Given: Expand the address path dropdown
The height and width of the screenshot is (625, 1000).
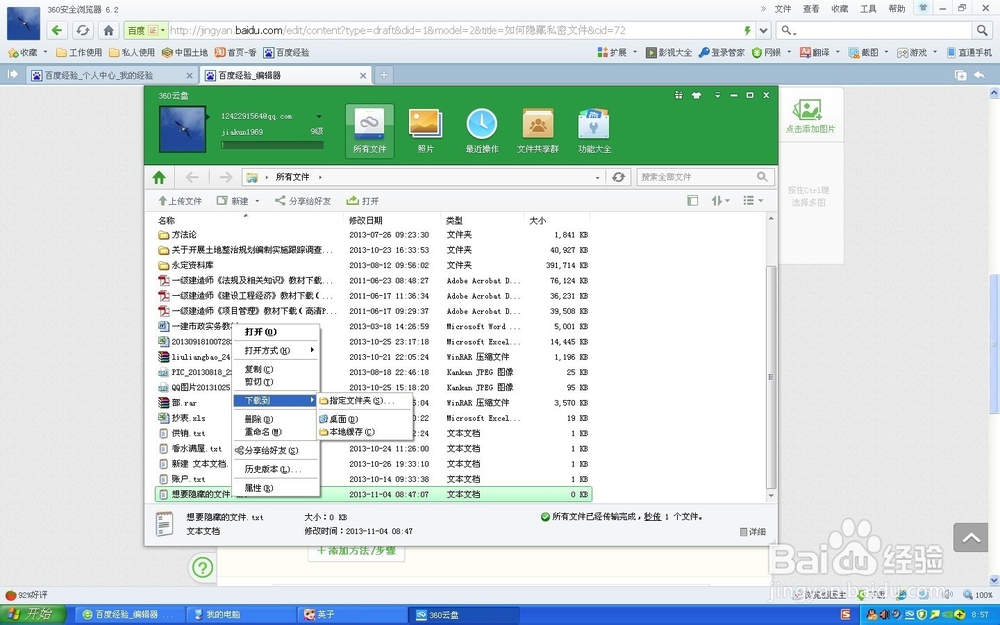Looking at the screenshot, I should (x=597, y=177).
